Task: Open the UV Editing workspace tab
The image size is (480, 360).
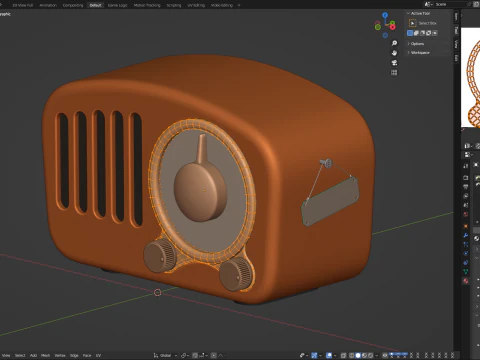Action: [x=196, y=5]
